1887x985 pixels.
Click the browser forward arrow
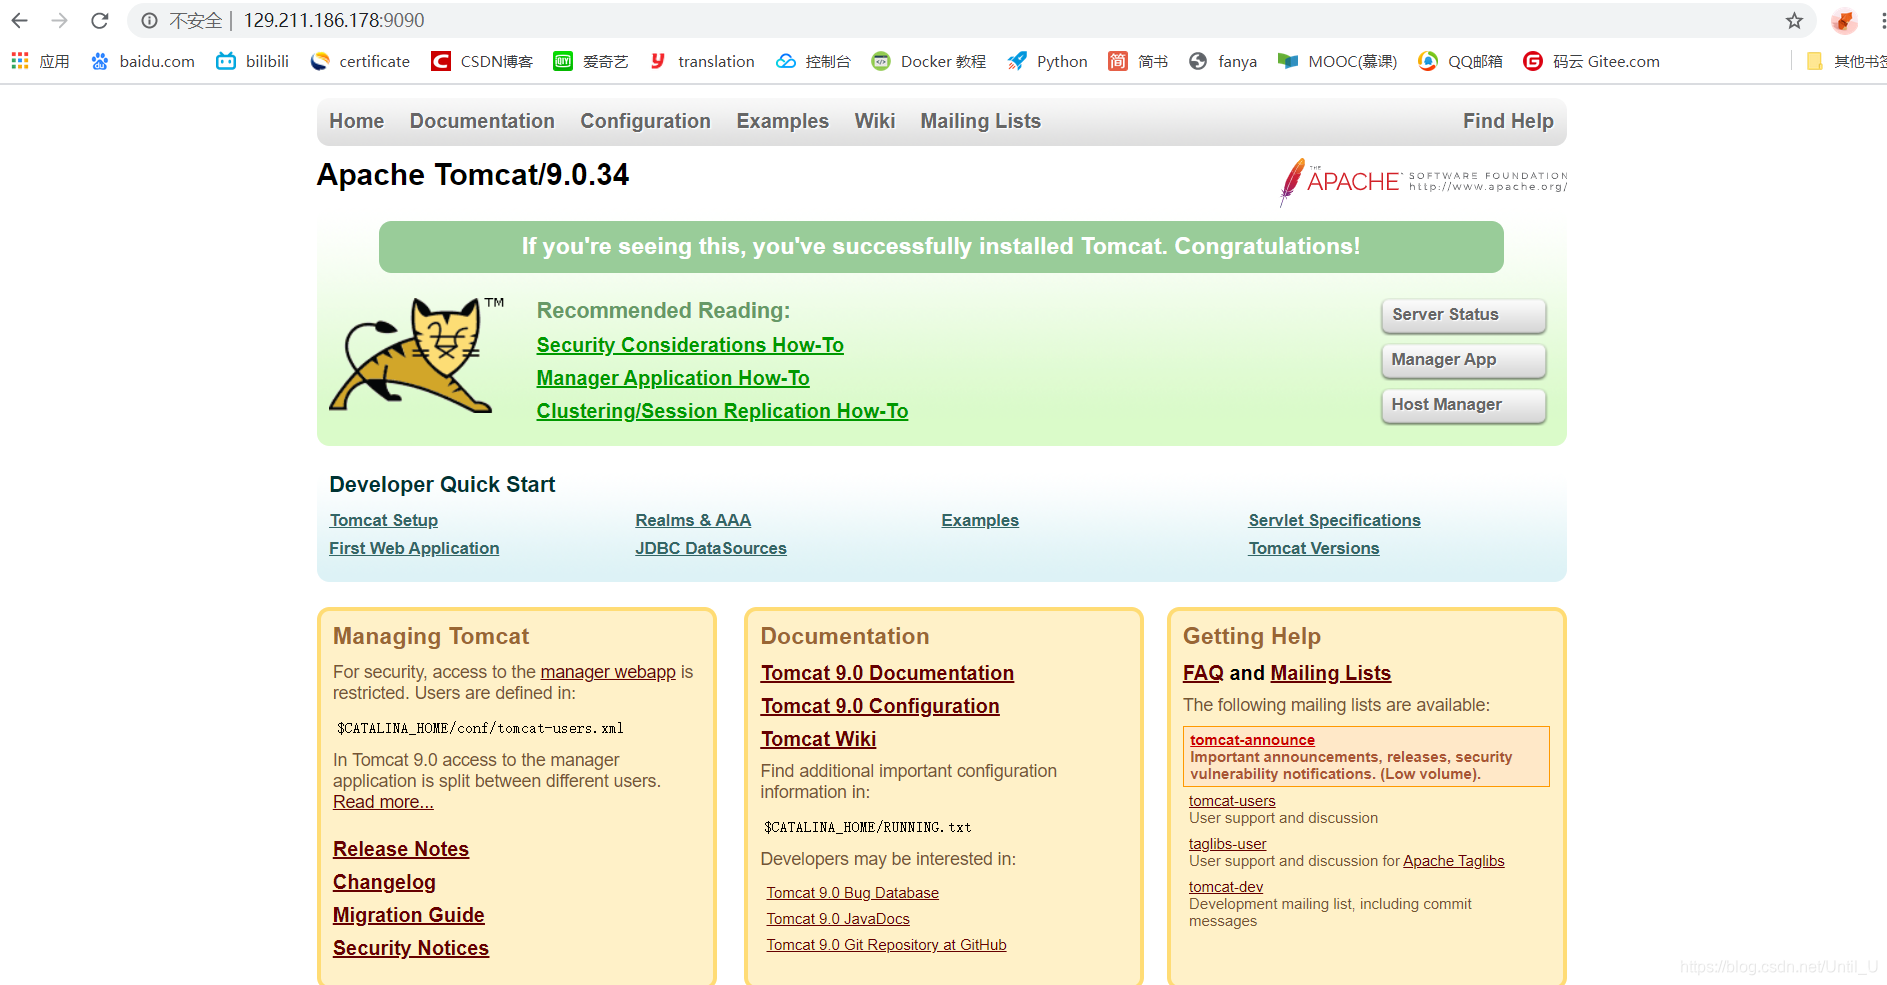(59, 20)
